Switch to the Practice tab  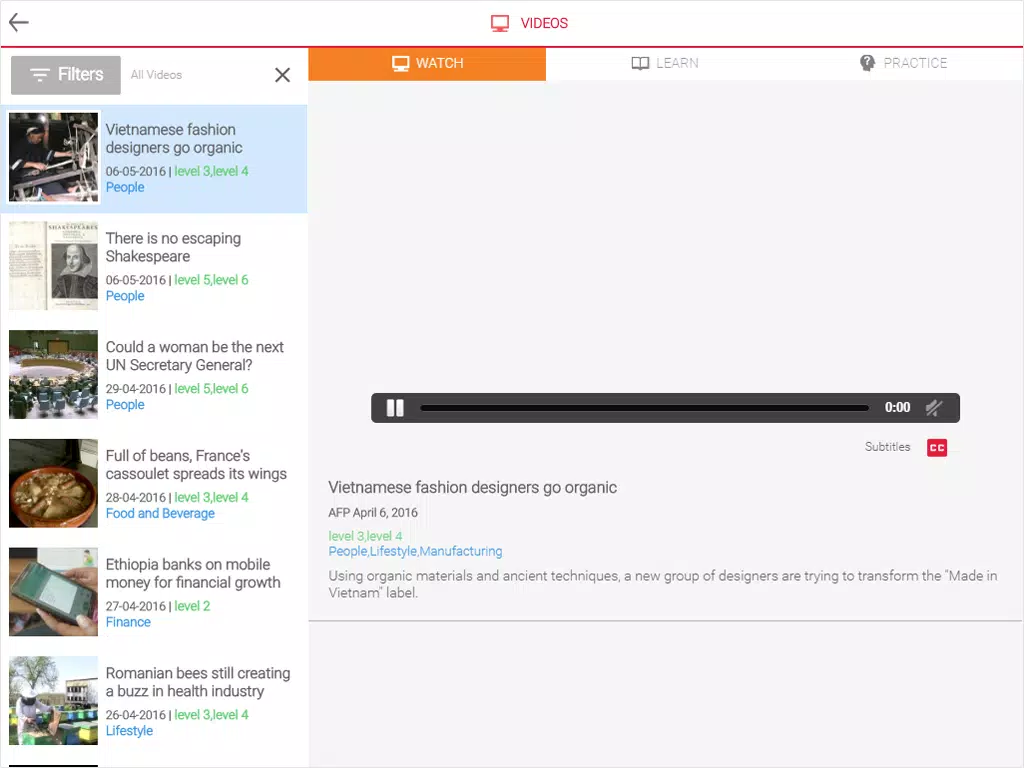click(x=903, y=63)
